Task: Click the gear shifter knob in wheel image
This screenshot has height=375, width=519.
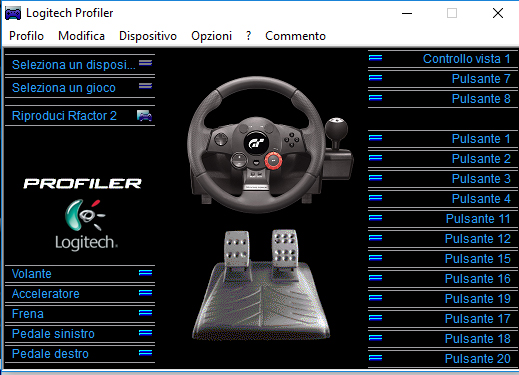Action: click(x=336, y=128)
